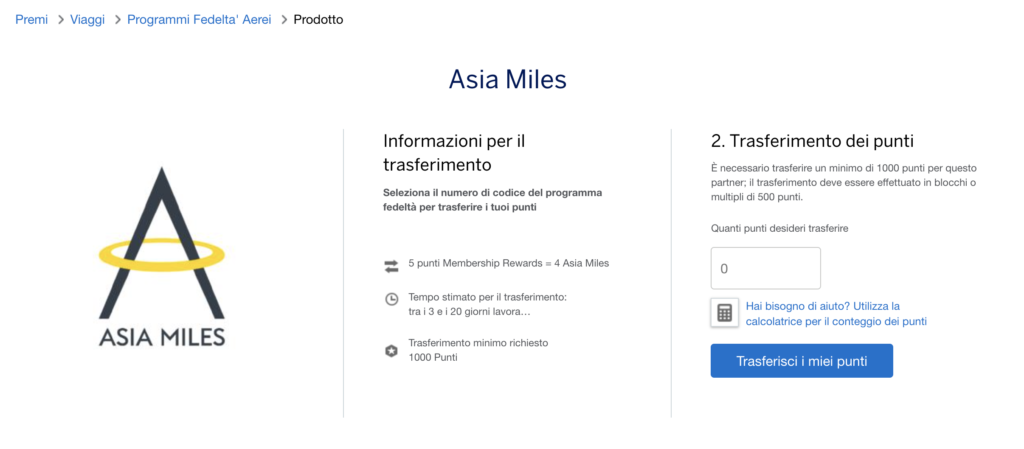Click the chevron arrow after Viaggi breadcrumb
The image size is (1024, 449).
pos(118,20)
